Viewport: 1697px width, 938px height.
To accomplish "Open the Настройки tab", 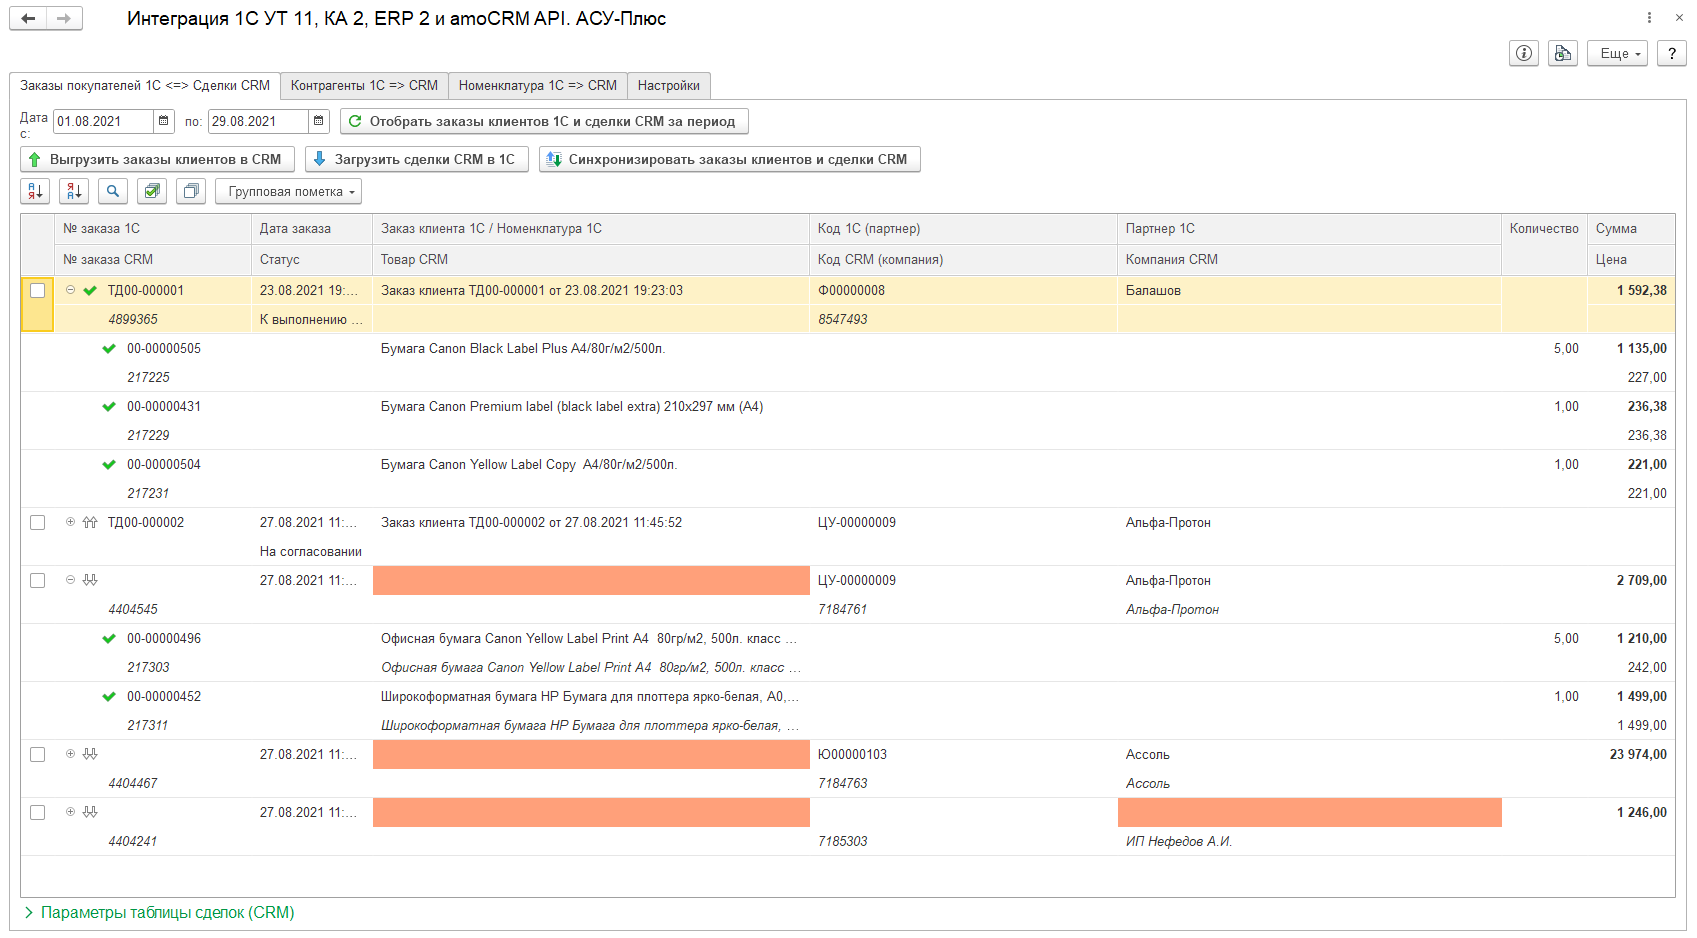I will point(668,86).
